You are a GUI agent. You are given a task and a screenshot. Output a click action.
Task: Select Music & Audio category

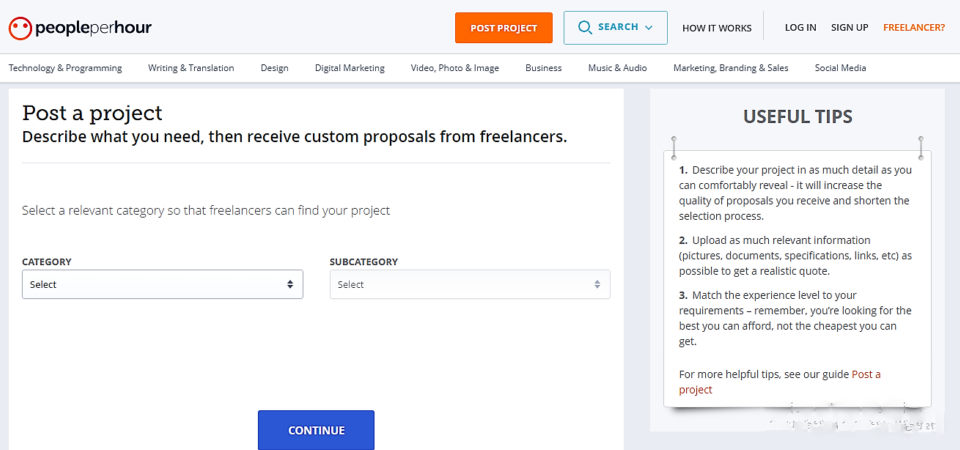tap(617, 68)
